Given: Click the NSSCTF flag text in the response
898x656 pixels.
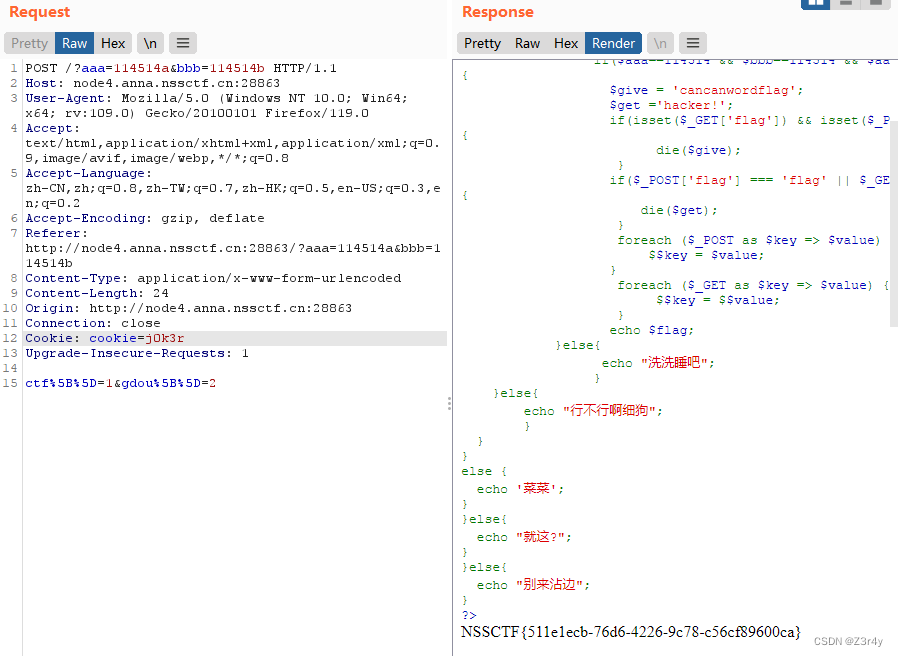Looking at the screenshot, I should (x=630, y=632).
